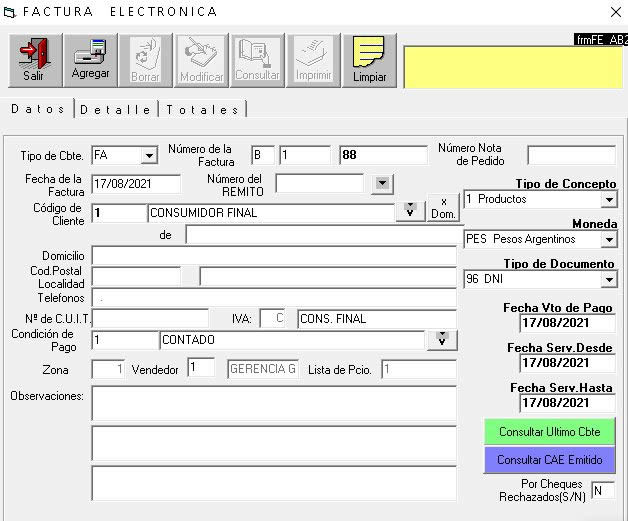628x521 pixels.
Task: Open the Tipo de Documento dropdown
Action: tap(608, 280)
